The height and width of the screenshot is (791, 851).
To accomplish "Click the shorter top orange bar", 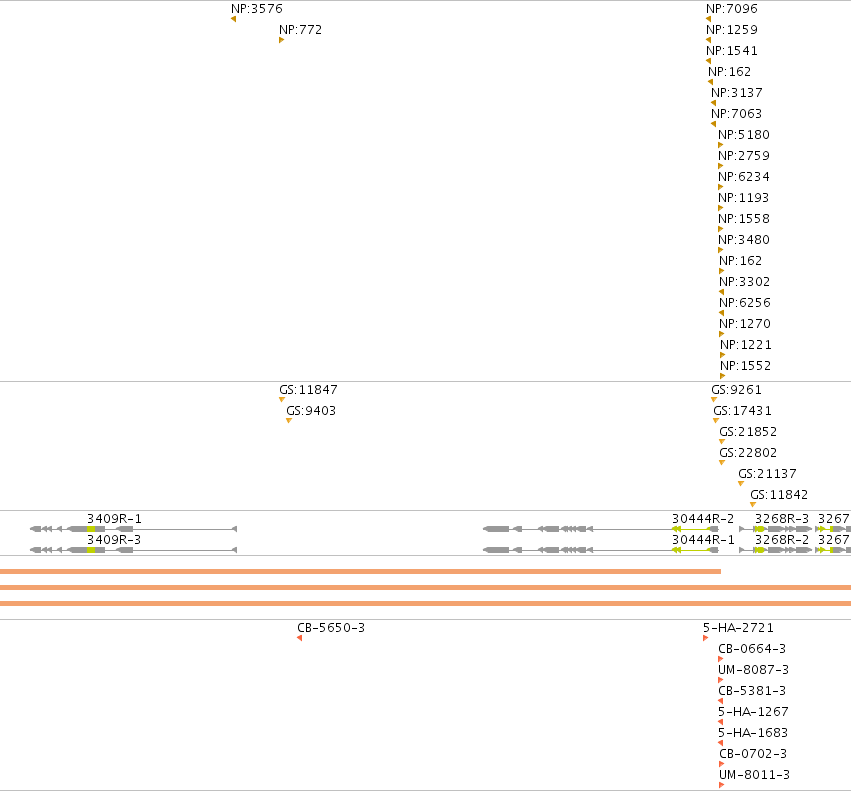I will (x=360, y=571).
